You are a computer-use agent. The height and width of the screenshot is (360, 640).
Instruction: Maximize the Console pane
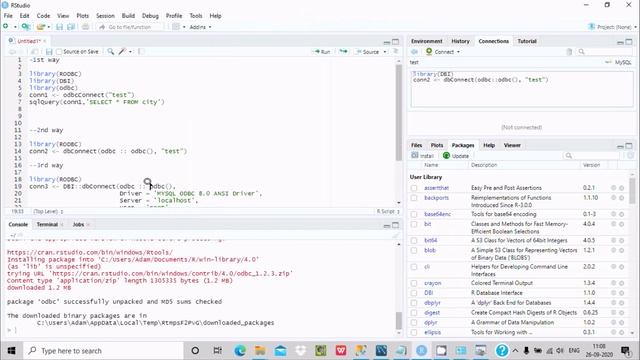pos(395,225)
